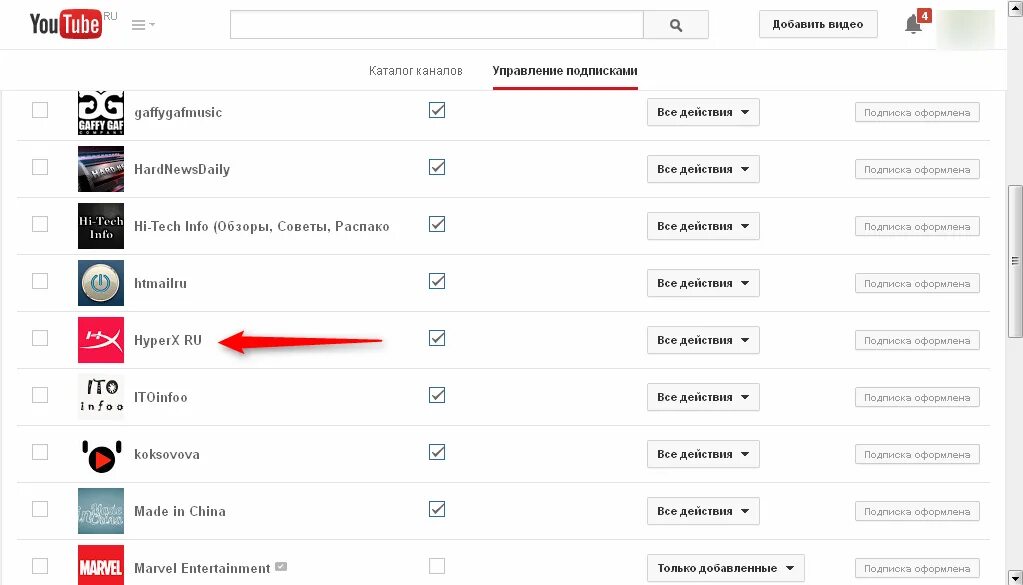Open the ITOinfoo channel name link
This screenshot has height=585, width=1023.
[160, 397]
